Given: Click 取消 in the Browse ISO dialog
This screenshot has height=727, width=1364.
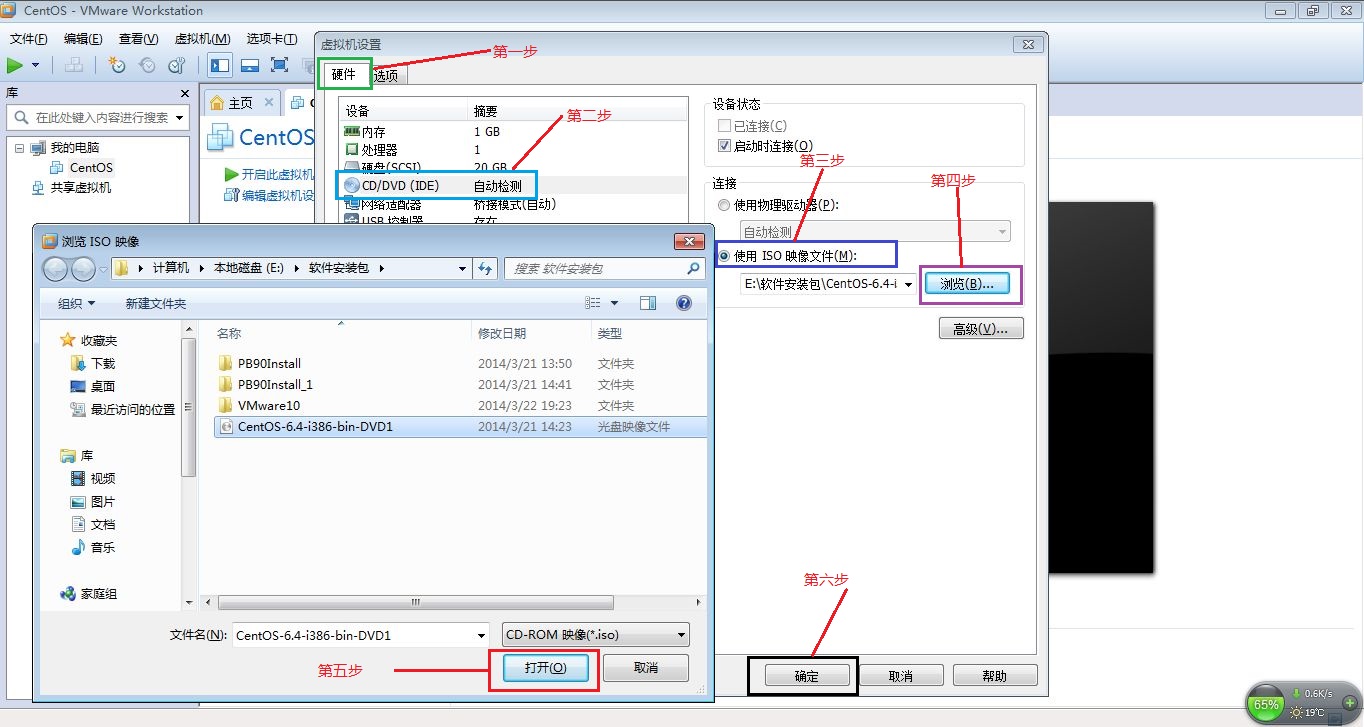Looking at the screenshot, I should (646, 668).
